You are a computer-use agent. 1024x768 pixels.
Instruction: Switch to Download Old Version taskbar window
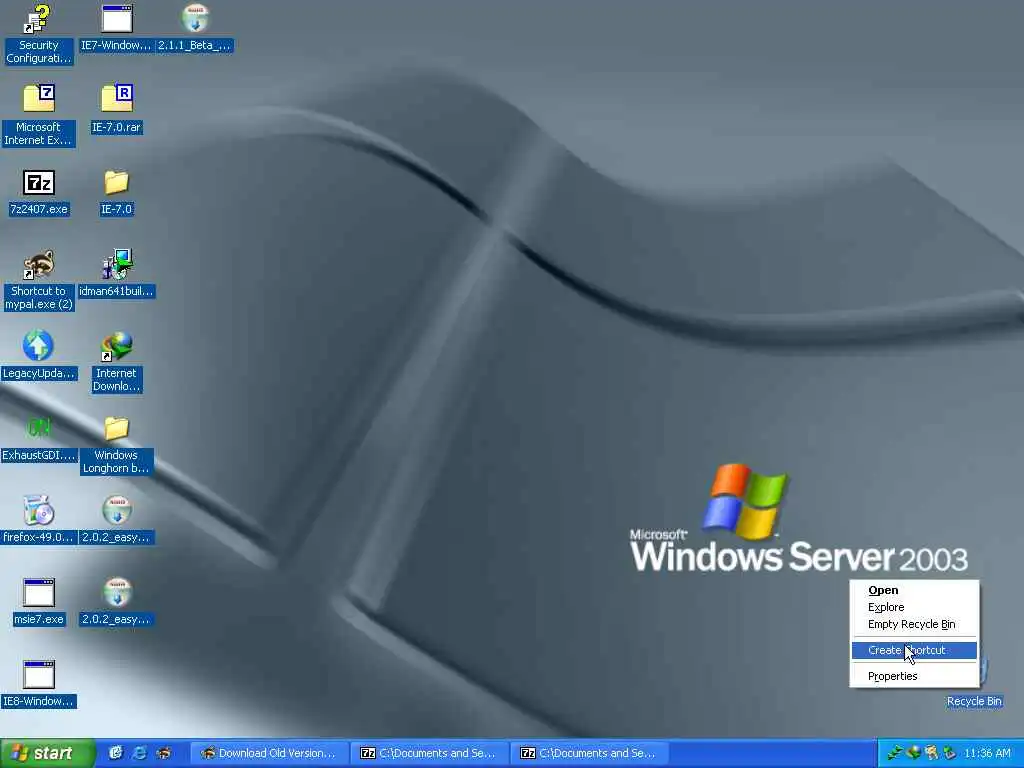[268, 753]
